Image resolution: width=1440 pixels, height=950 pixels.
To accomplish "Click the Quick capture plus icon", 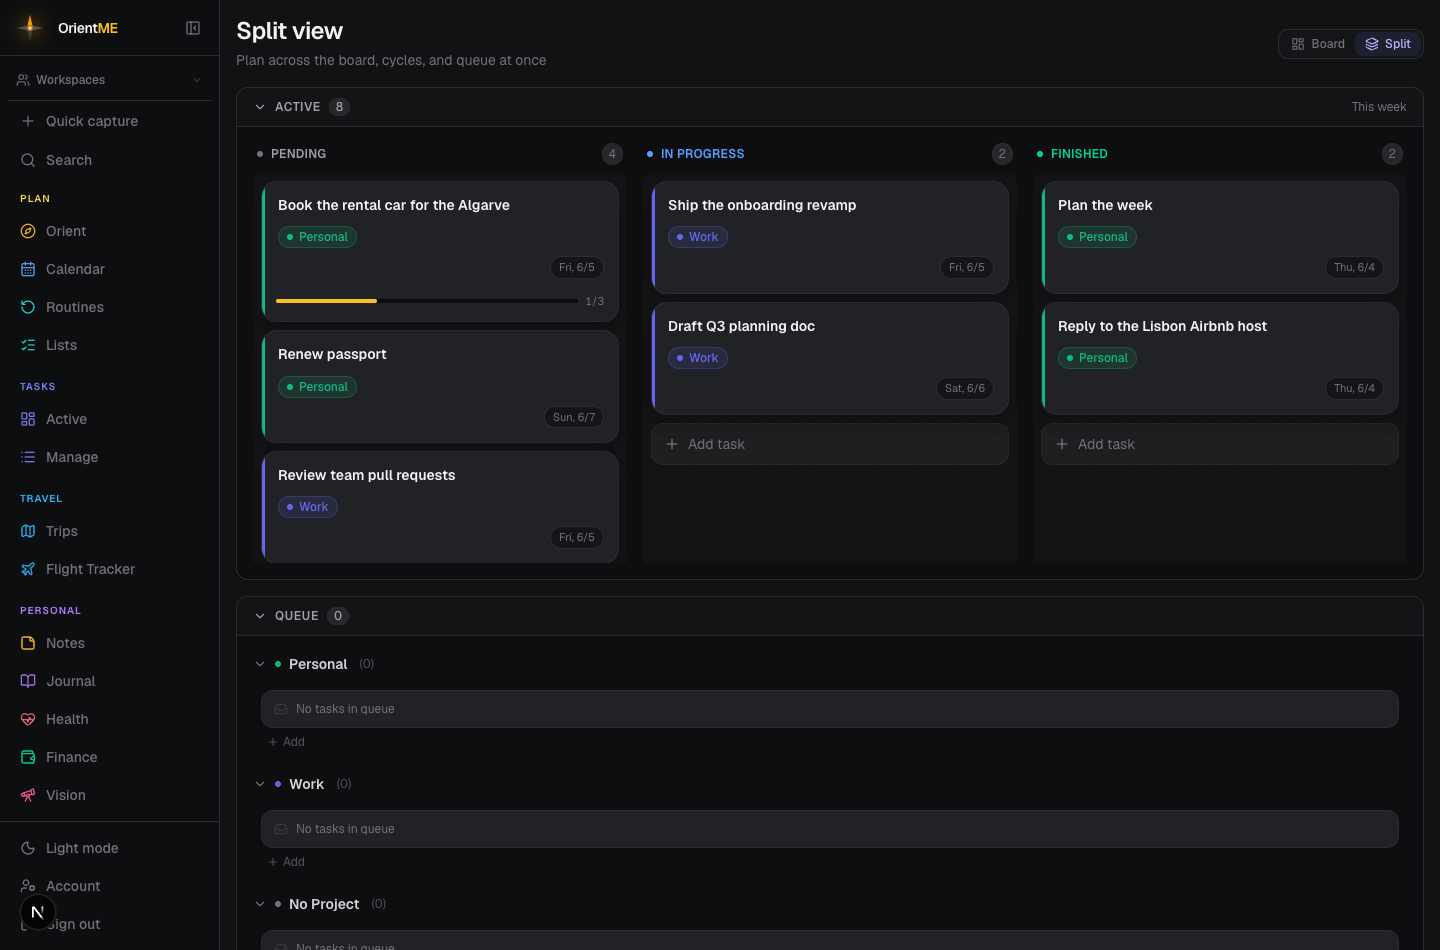I will pyautogui.click(x=28, y=121).
